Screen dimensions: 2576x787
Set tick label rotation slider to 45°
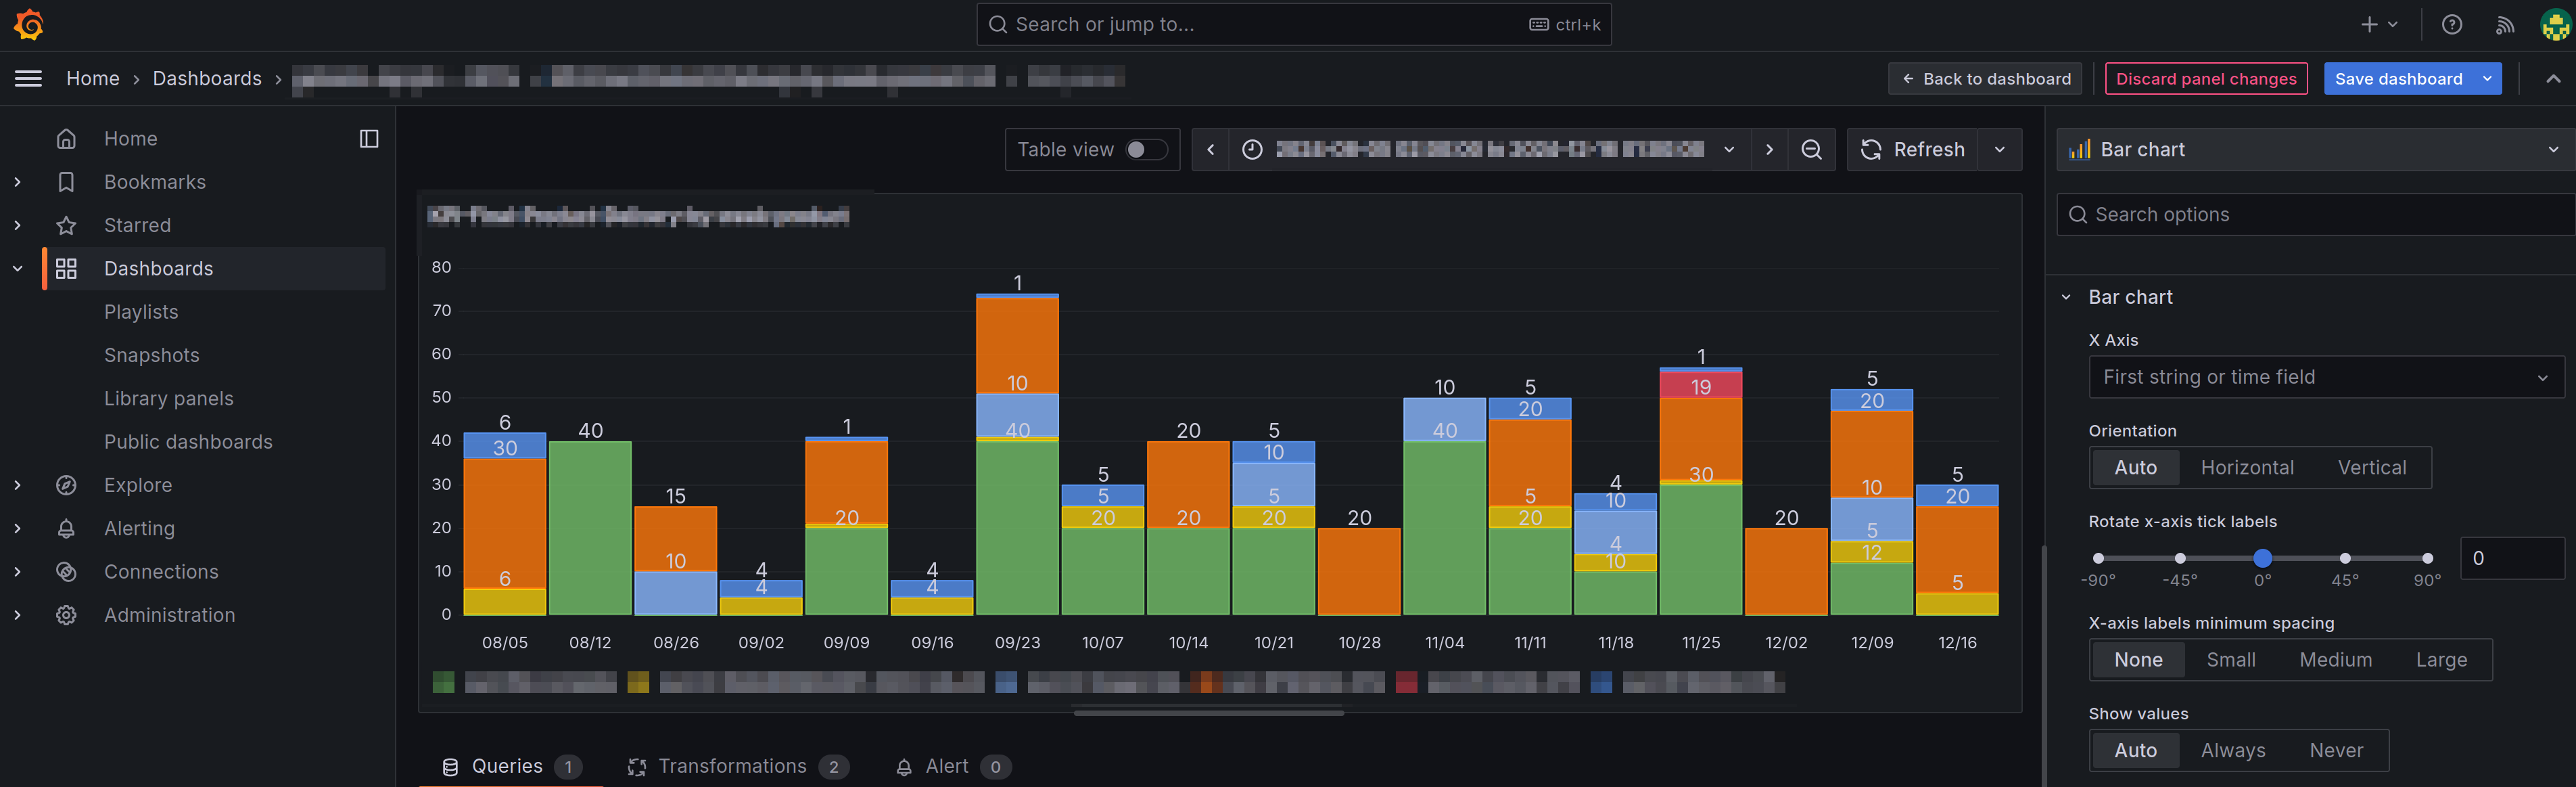click(2345, 558)
